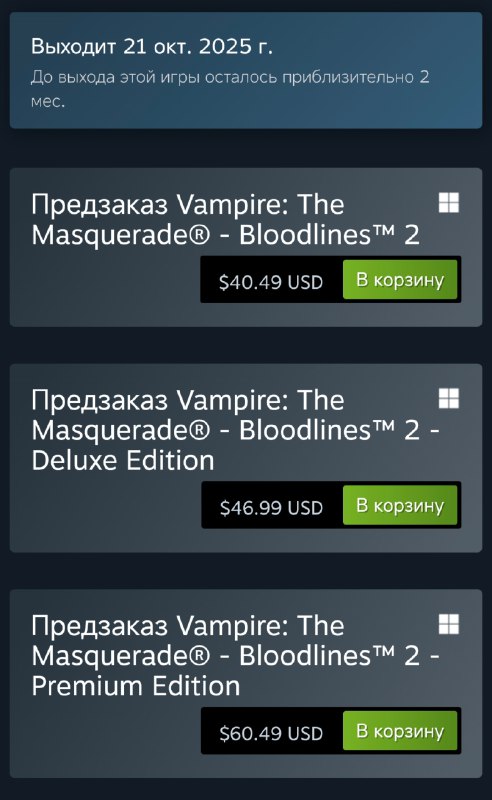The height and width of the screenshot is (800, 492).
Task: Click the $46.99 USD price label
Action: click(x=271, y=508)
